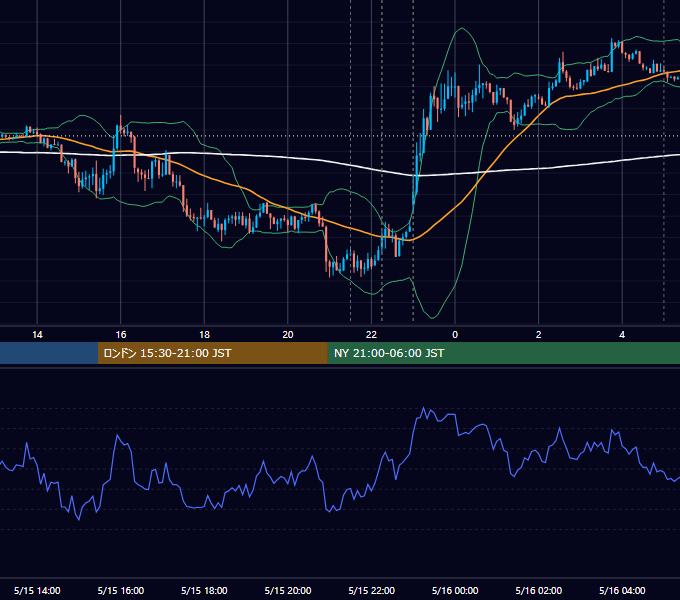
Task: Click the 2 hour label on chart axis
Action: 539,335
